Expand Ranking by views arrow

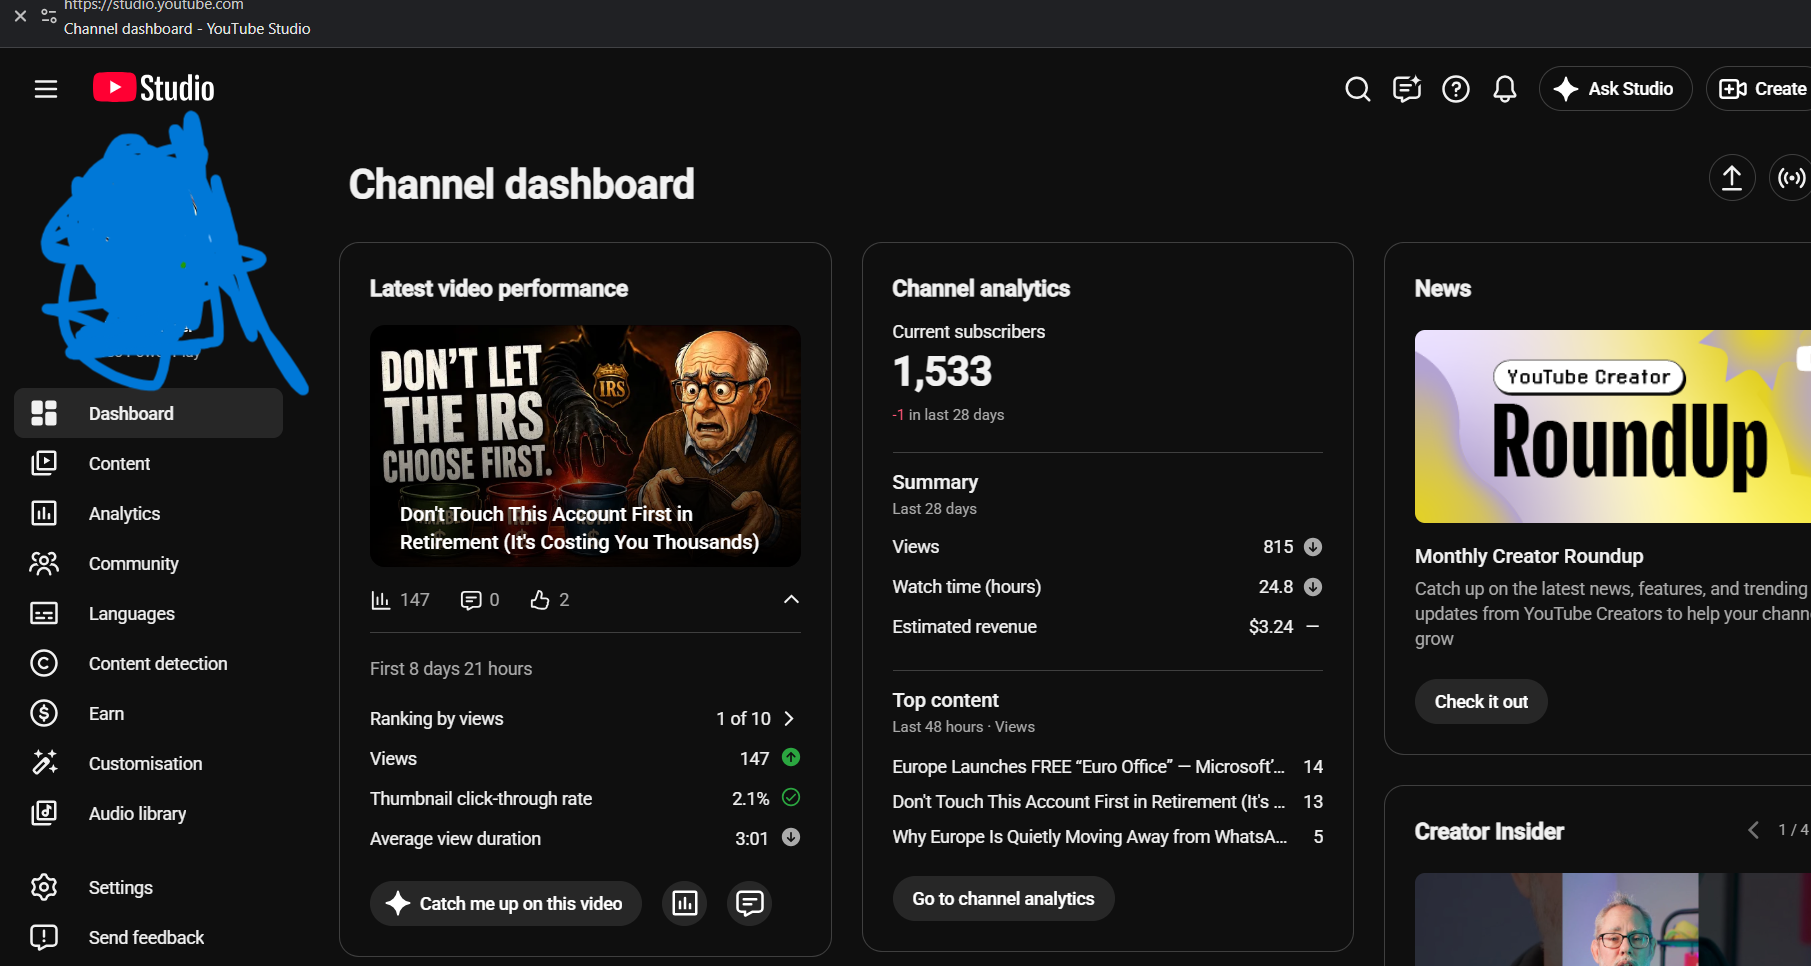(x=789, y=719)
